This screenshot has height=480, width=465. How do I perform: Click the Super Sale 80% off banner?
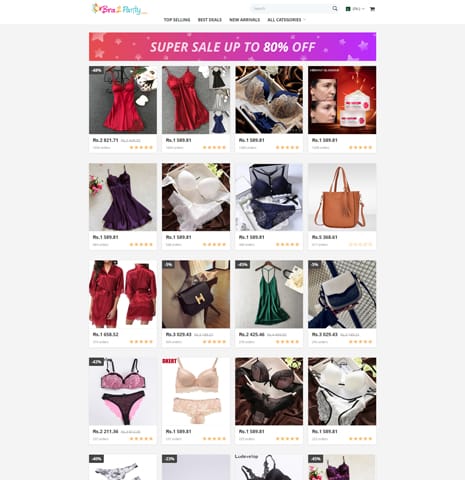click(232, 46)
